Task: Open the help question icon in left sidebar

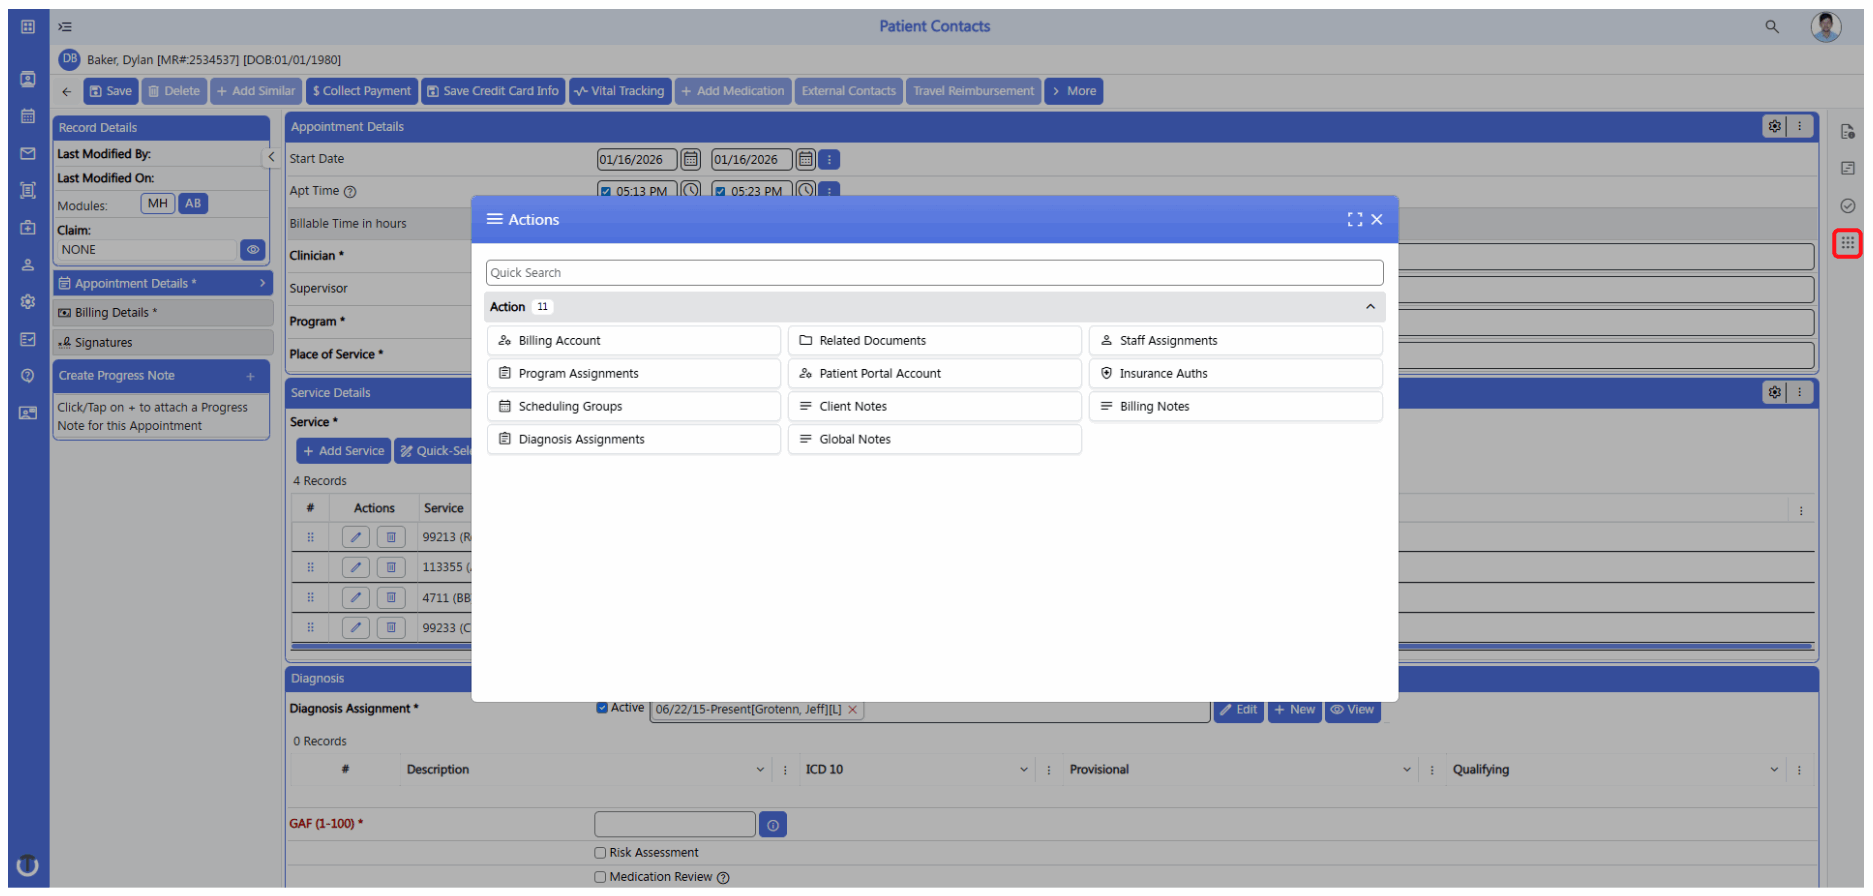Action: (x=28, y=376)
